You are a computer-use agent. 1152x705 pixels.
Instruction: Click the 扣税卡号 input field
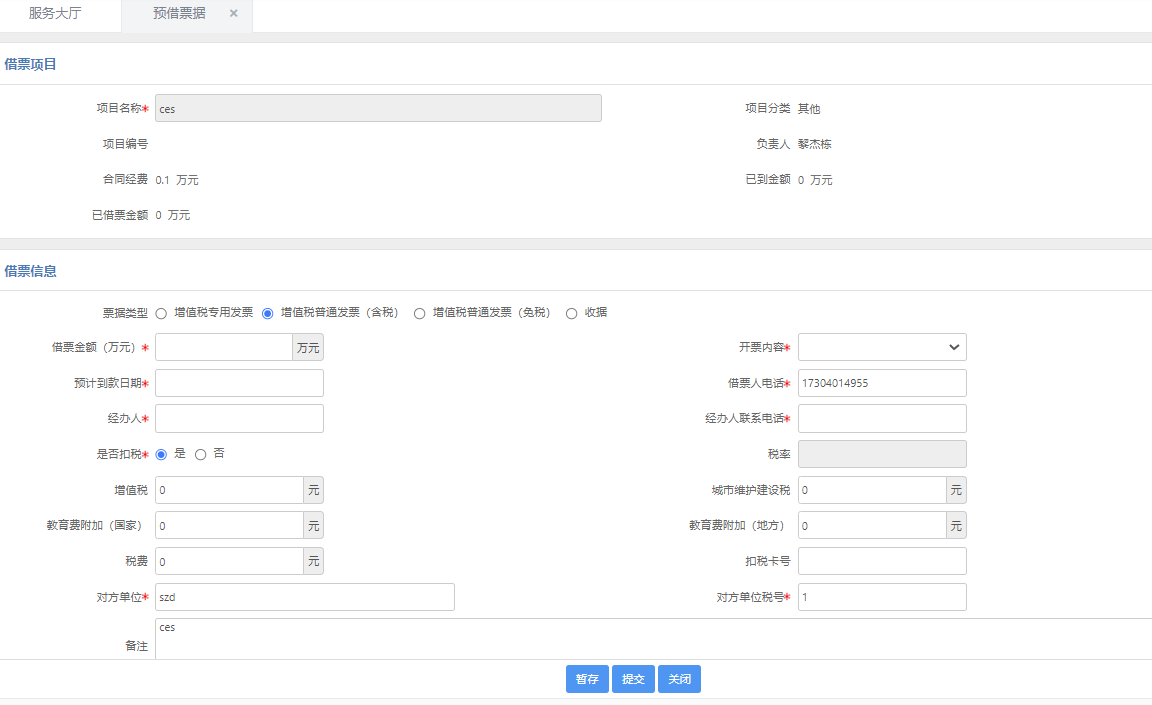click(881, 561)
